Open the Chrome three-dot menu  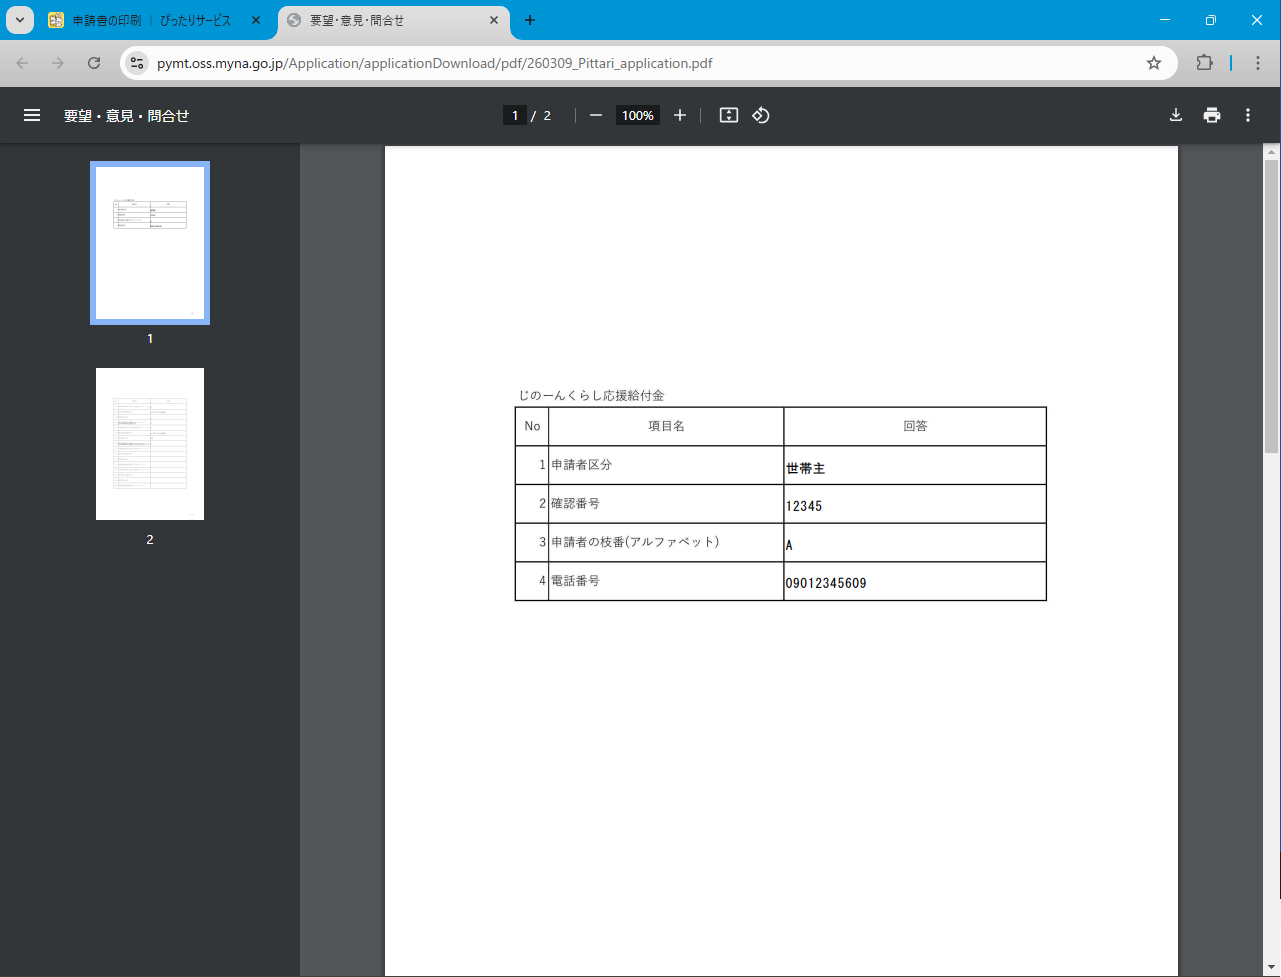coord(1258,63)
